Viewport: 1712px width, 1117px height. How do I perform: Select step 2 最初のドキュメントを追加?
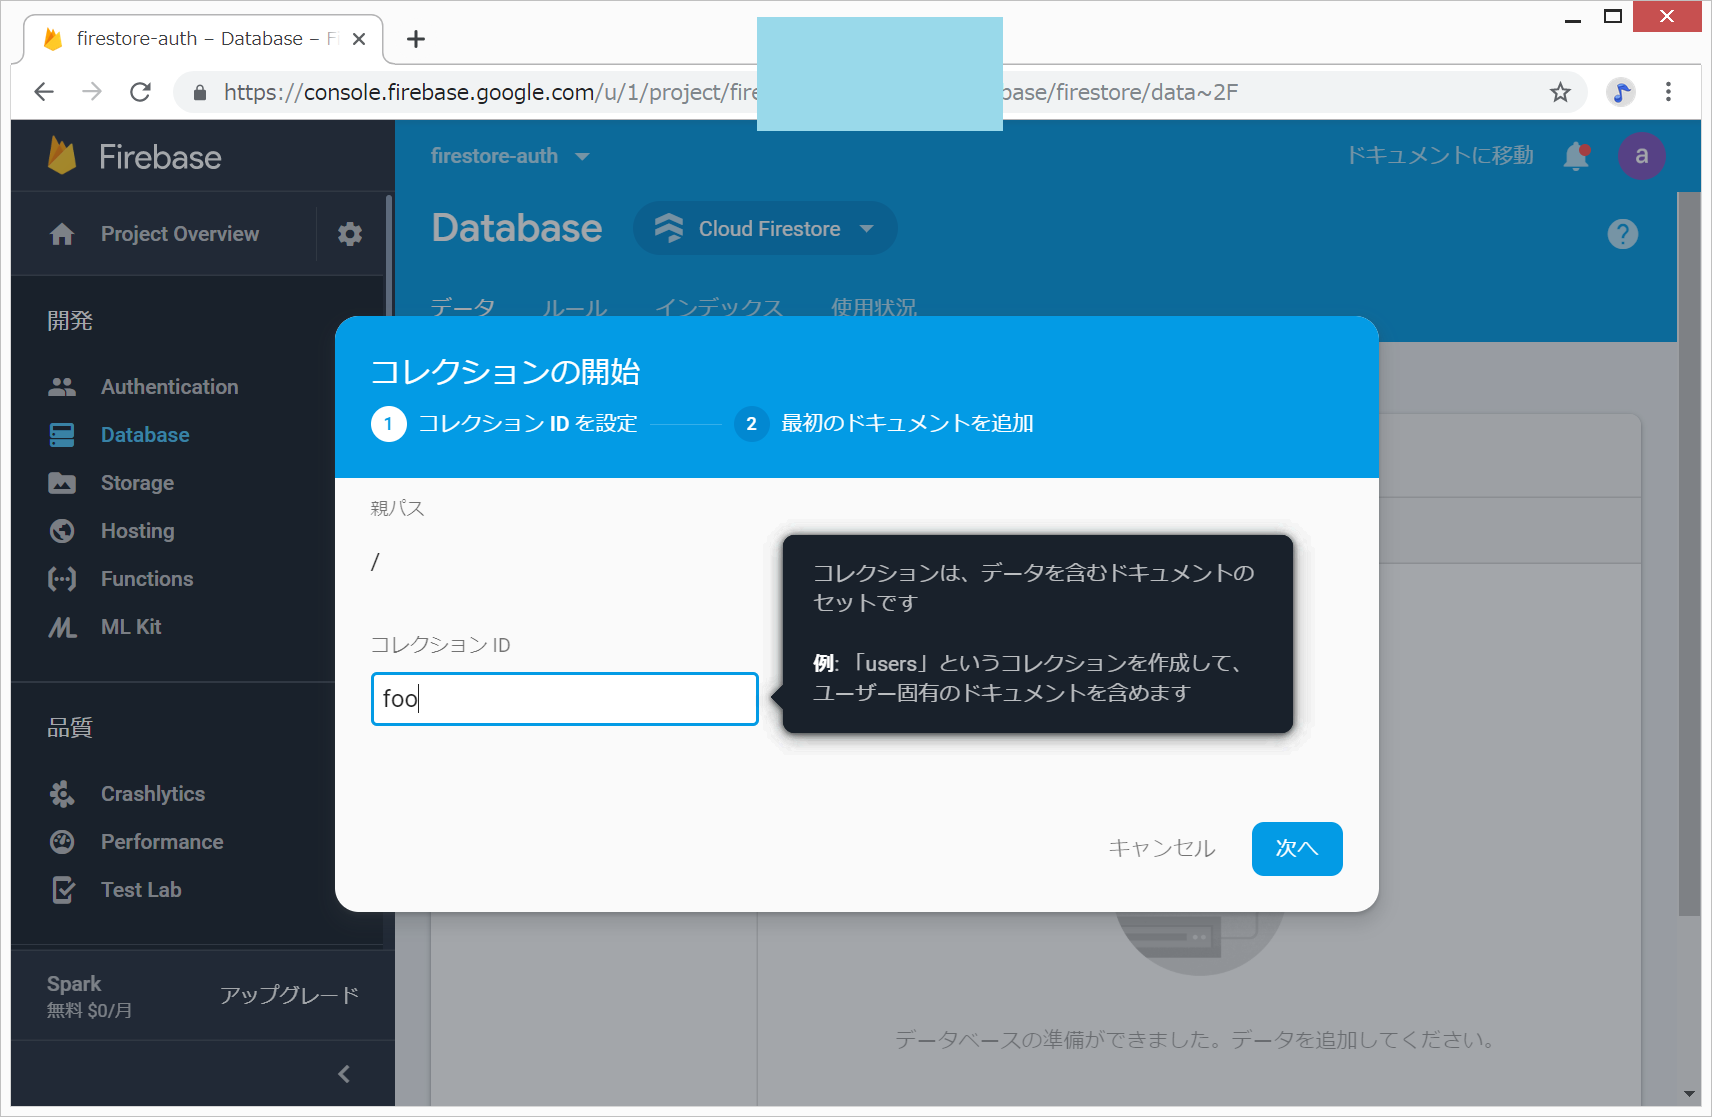884,424
